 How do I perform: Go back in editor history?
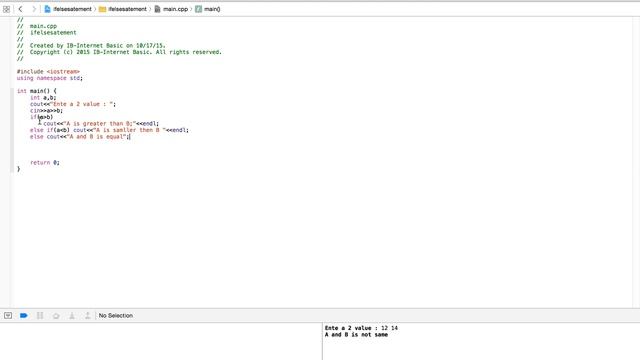20,9
